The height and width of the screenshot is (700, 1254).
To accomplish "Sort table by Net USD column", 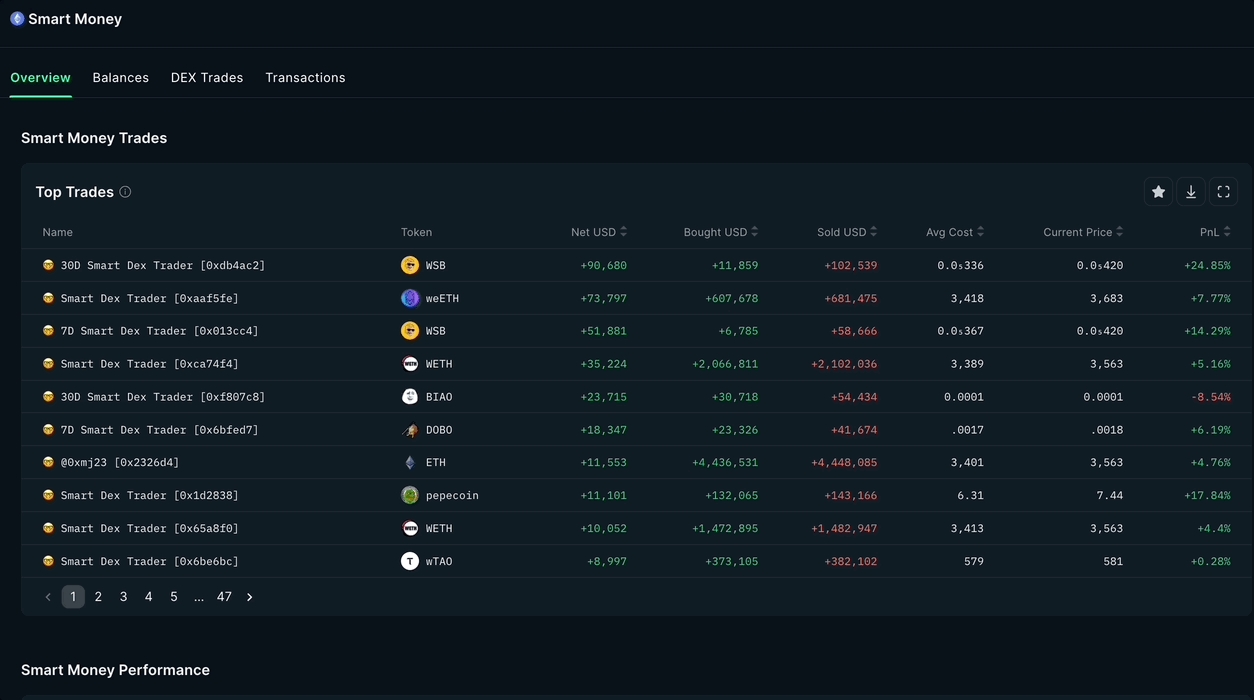I will click(x=599, y=232).
